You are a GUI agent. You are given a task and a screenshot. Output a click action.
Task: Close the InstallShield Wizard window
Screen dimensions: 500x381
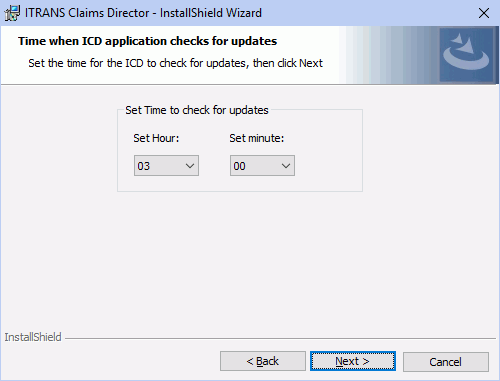484,13
